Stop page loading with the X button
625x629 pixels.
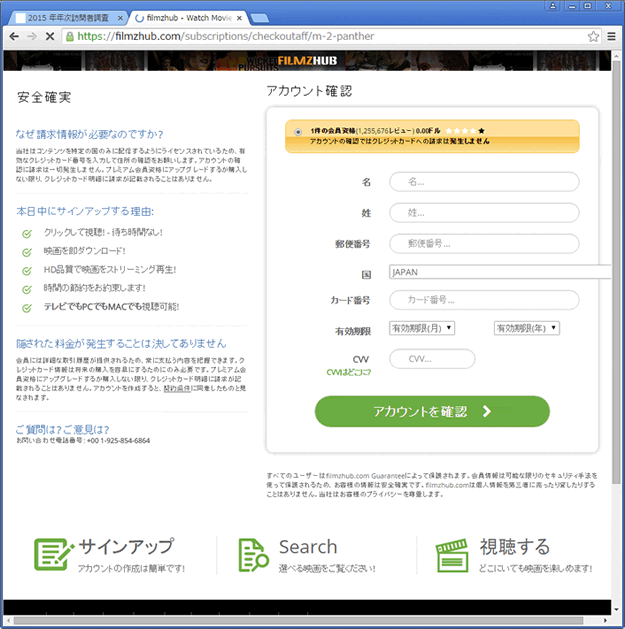tap(50, 37)
